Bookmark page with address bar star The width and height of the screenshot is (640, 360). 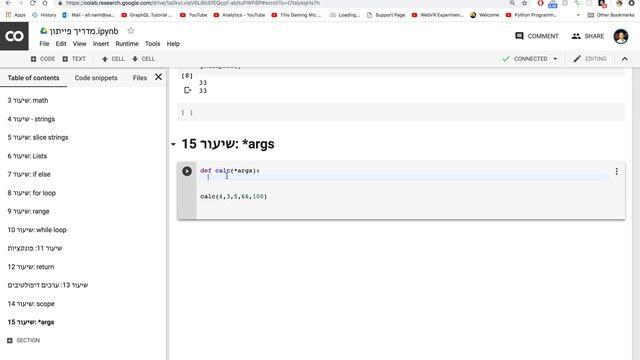pyautogui.click(x=524, y=3)
